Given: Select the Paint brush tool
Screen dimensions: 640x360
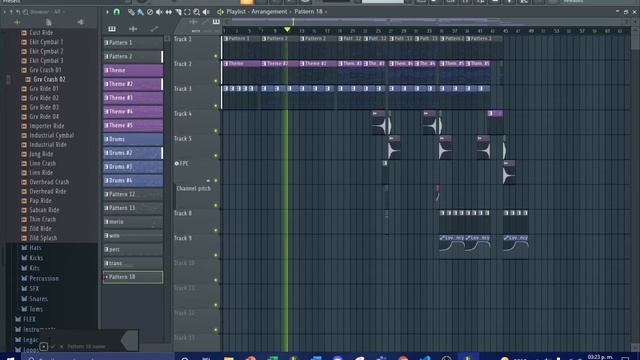Looking at the screenshot, I should click(x=140, y=12).
